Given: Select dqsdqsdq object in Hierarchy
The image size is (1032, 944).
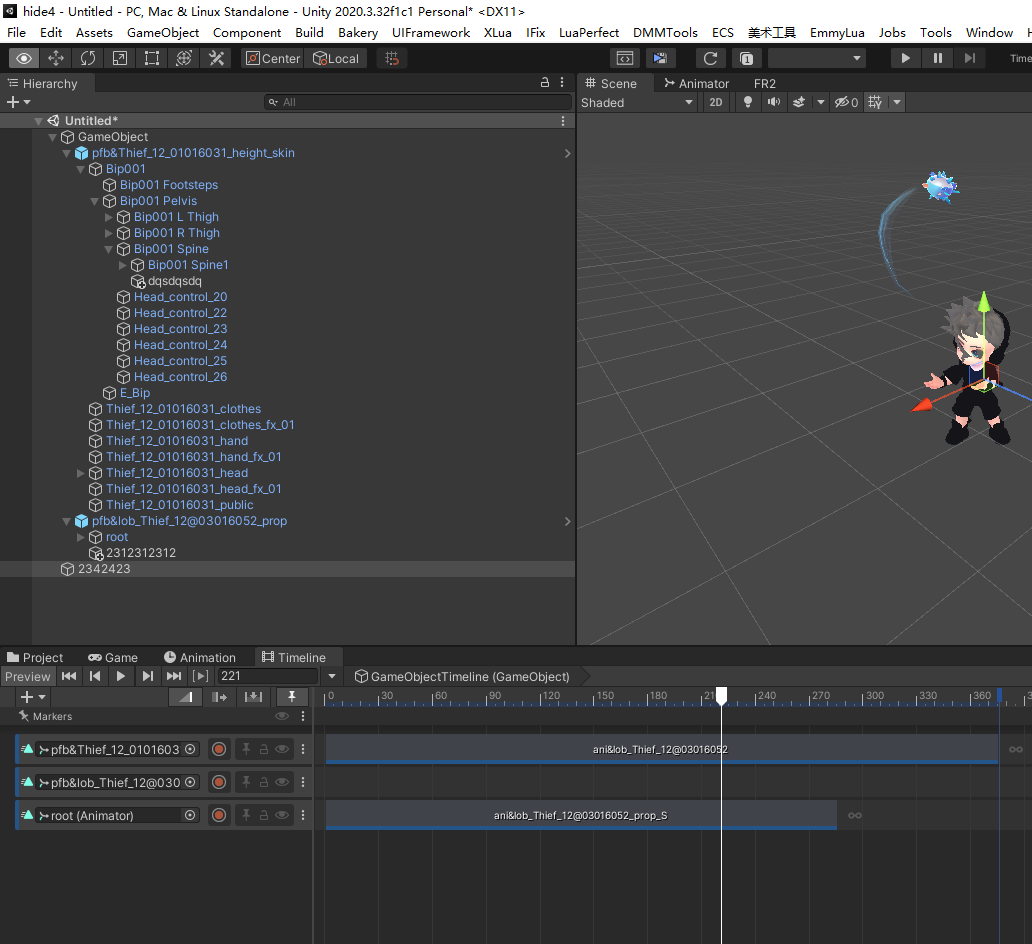Looking at the screenshot, I should [x=174, y=281].
